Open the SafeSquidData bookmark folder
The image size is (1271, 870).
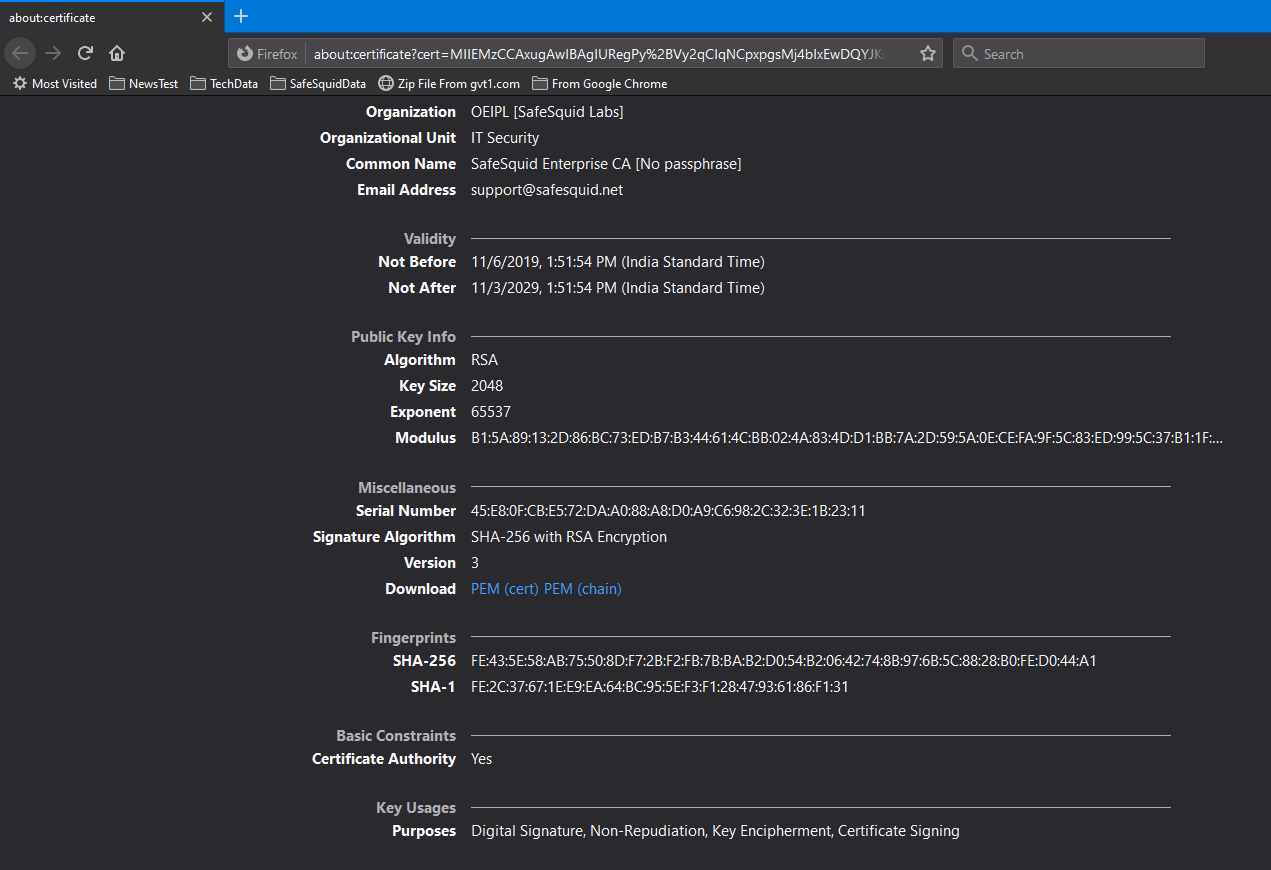(318, 84)
